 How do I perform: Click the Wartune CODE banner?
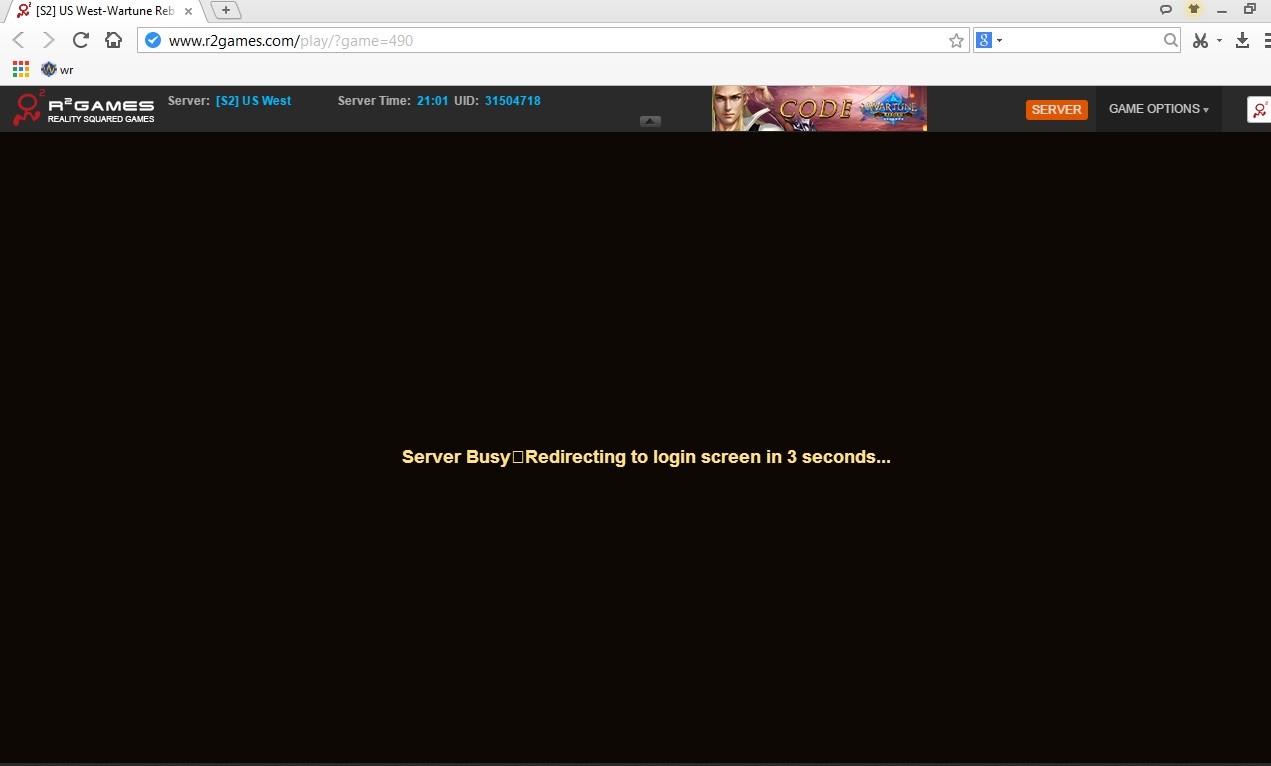pyautogui.click(x=819, y=108)
